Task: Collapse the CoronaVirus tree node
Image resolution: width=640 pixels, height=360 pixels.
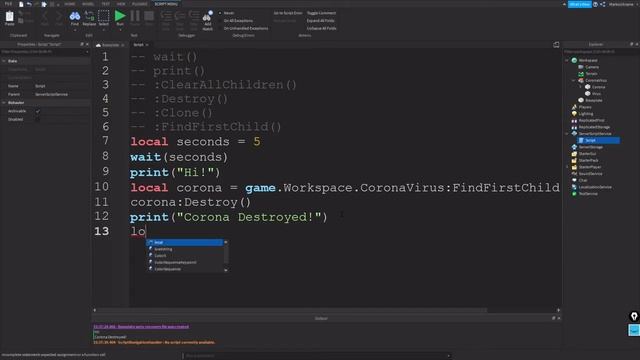Action: (573, 80)
